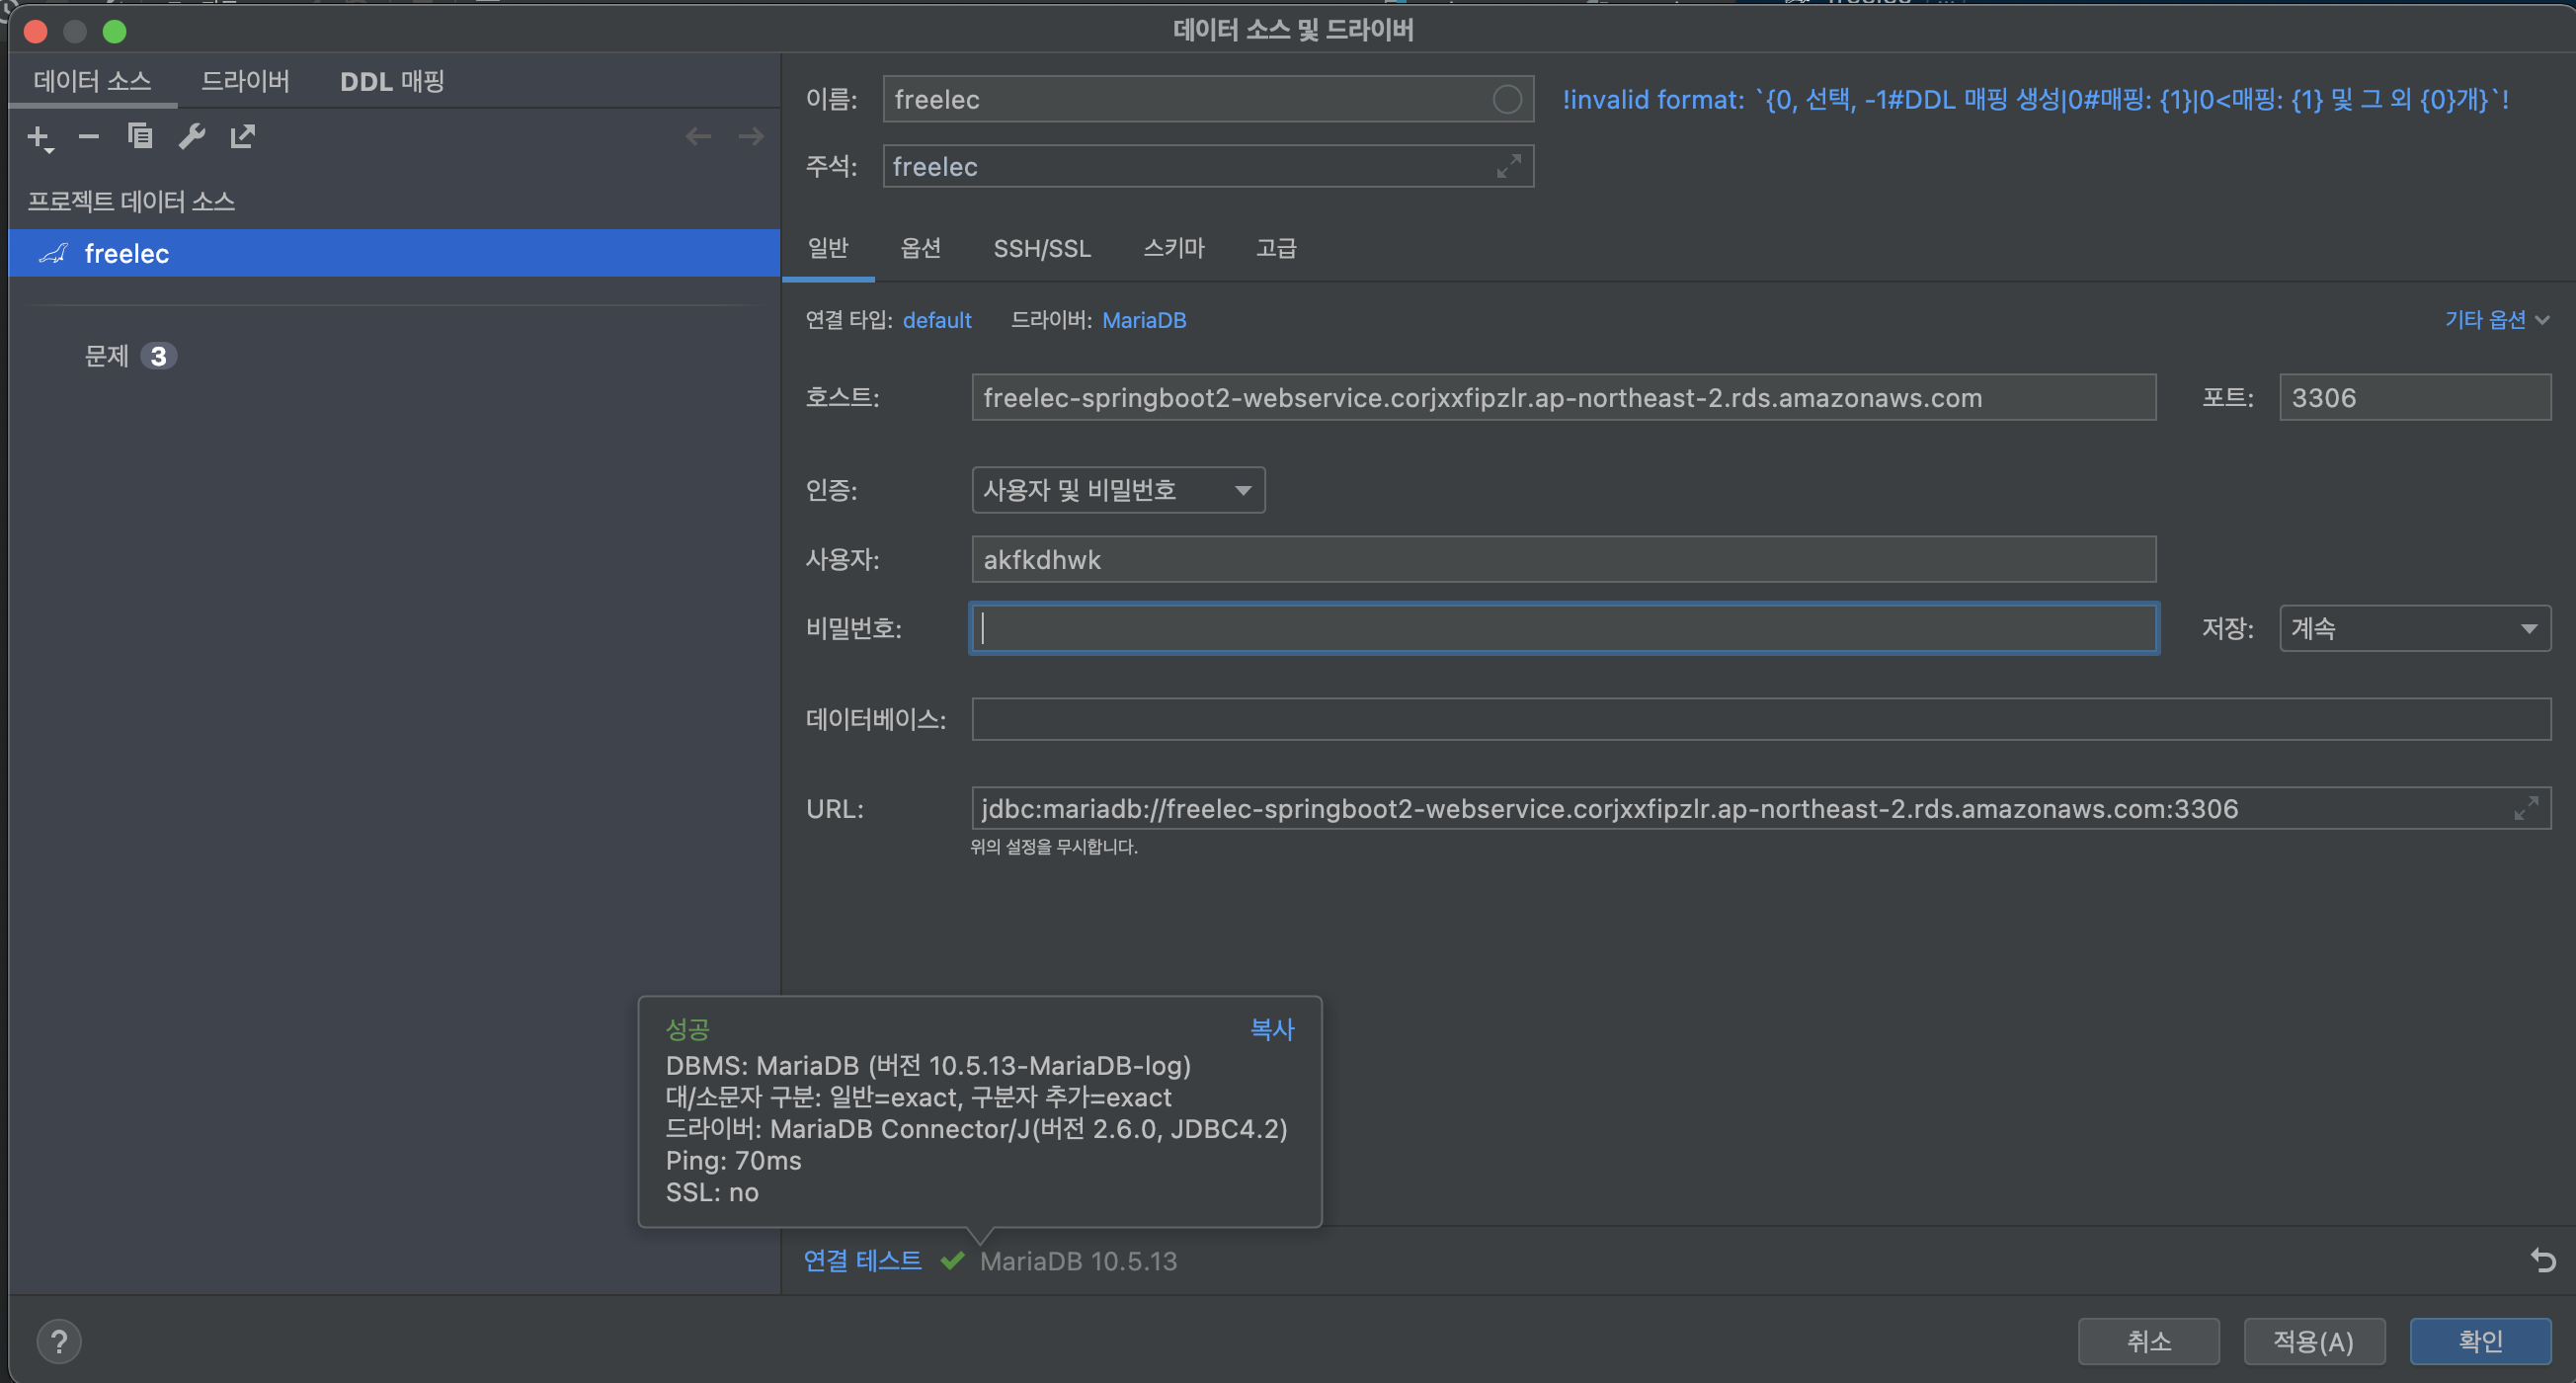Open the authentication type dropdown

[x=1117, y=490]
